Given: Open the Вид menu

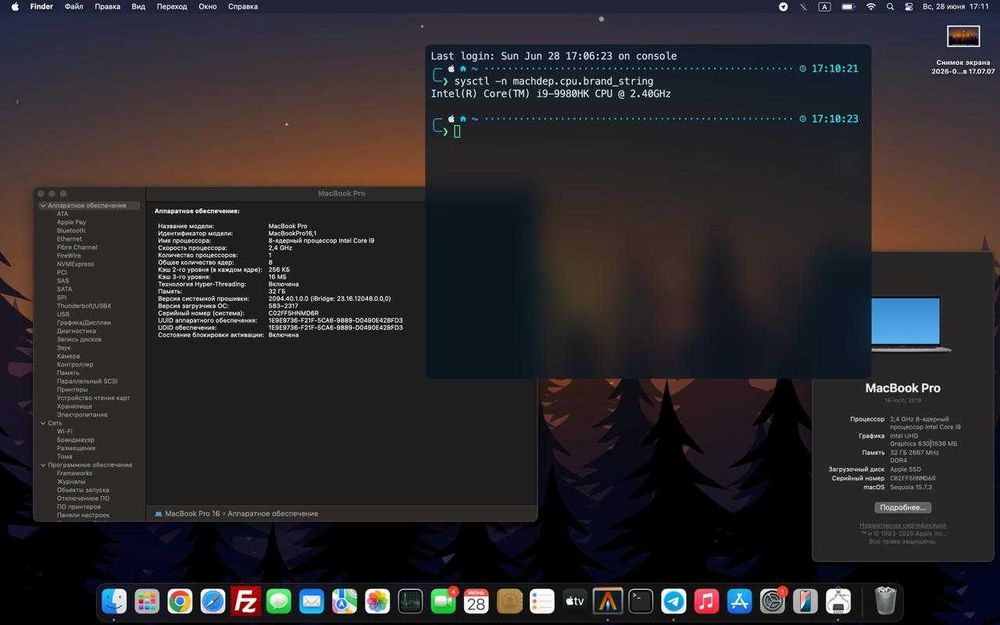Looking at the screenshot, I should [x=138, y=6].
